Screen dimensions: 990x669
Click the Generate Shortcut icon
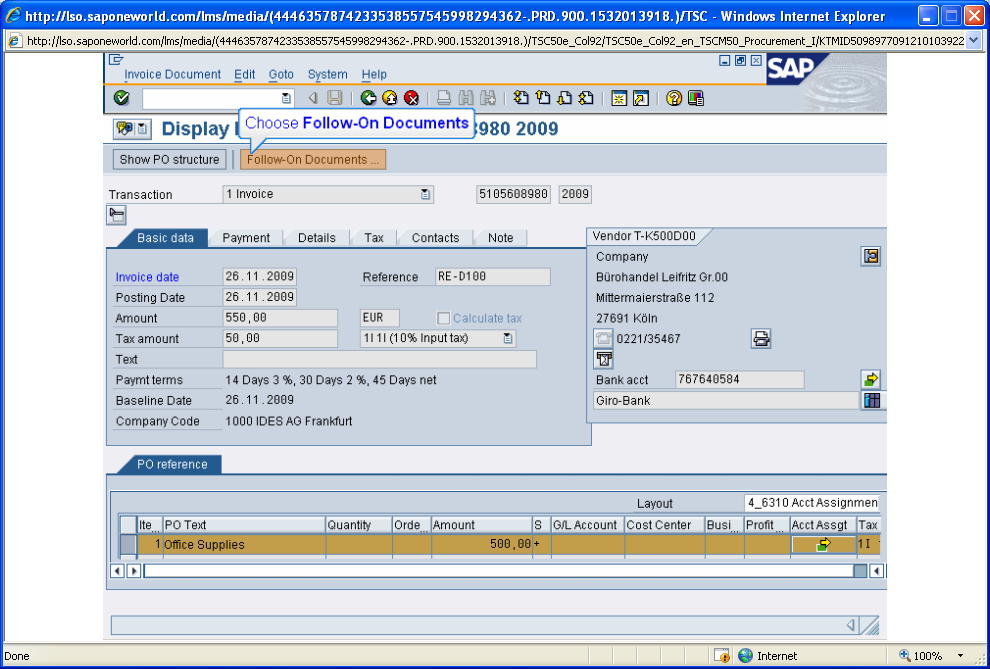[x=641, y=98]
